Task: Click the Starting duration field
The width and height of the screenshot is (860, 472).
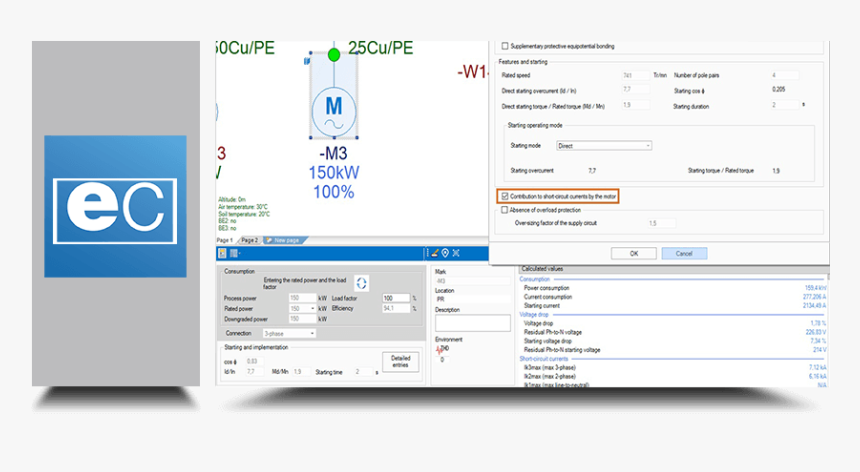Action: [785, 105]
